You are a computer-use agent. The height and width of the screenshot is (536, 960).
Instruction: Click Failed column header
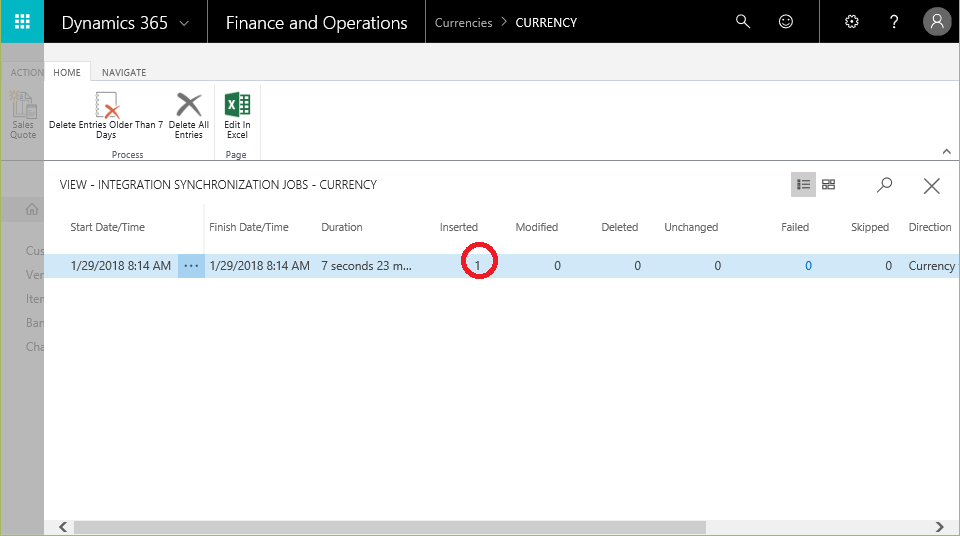click(x=795, y=227)
